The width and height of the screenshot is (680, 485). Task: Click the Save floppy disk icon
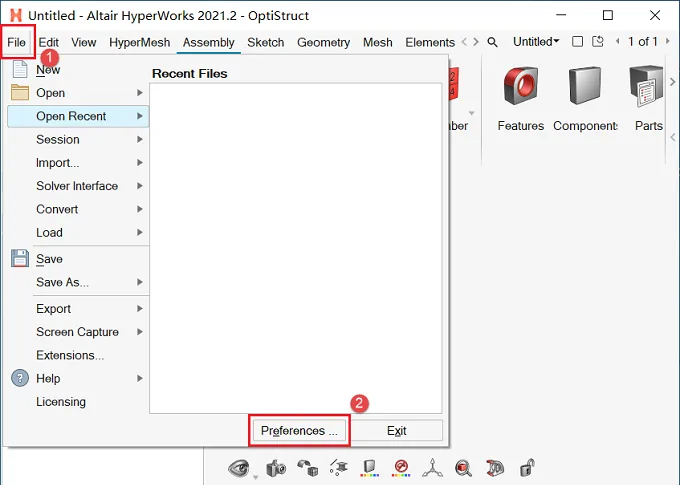(20, 258)
